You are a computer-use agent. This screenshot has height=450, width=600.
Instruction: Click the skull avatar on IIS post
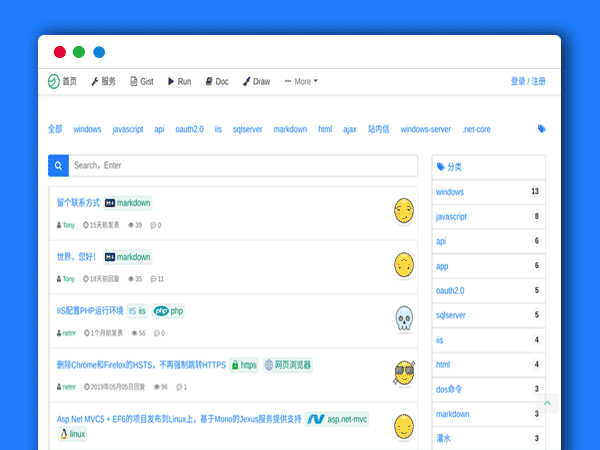[x=404, y=318]
